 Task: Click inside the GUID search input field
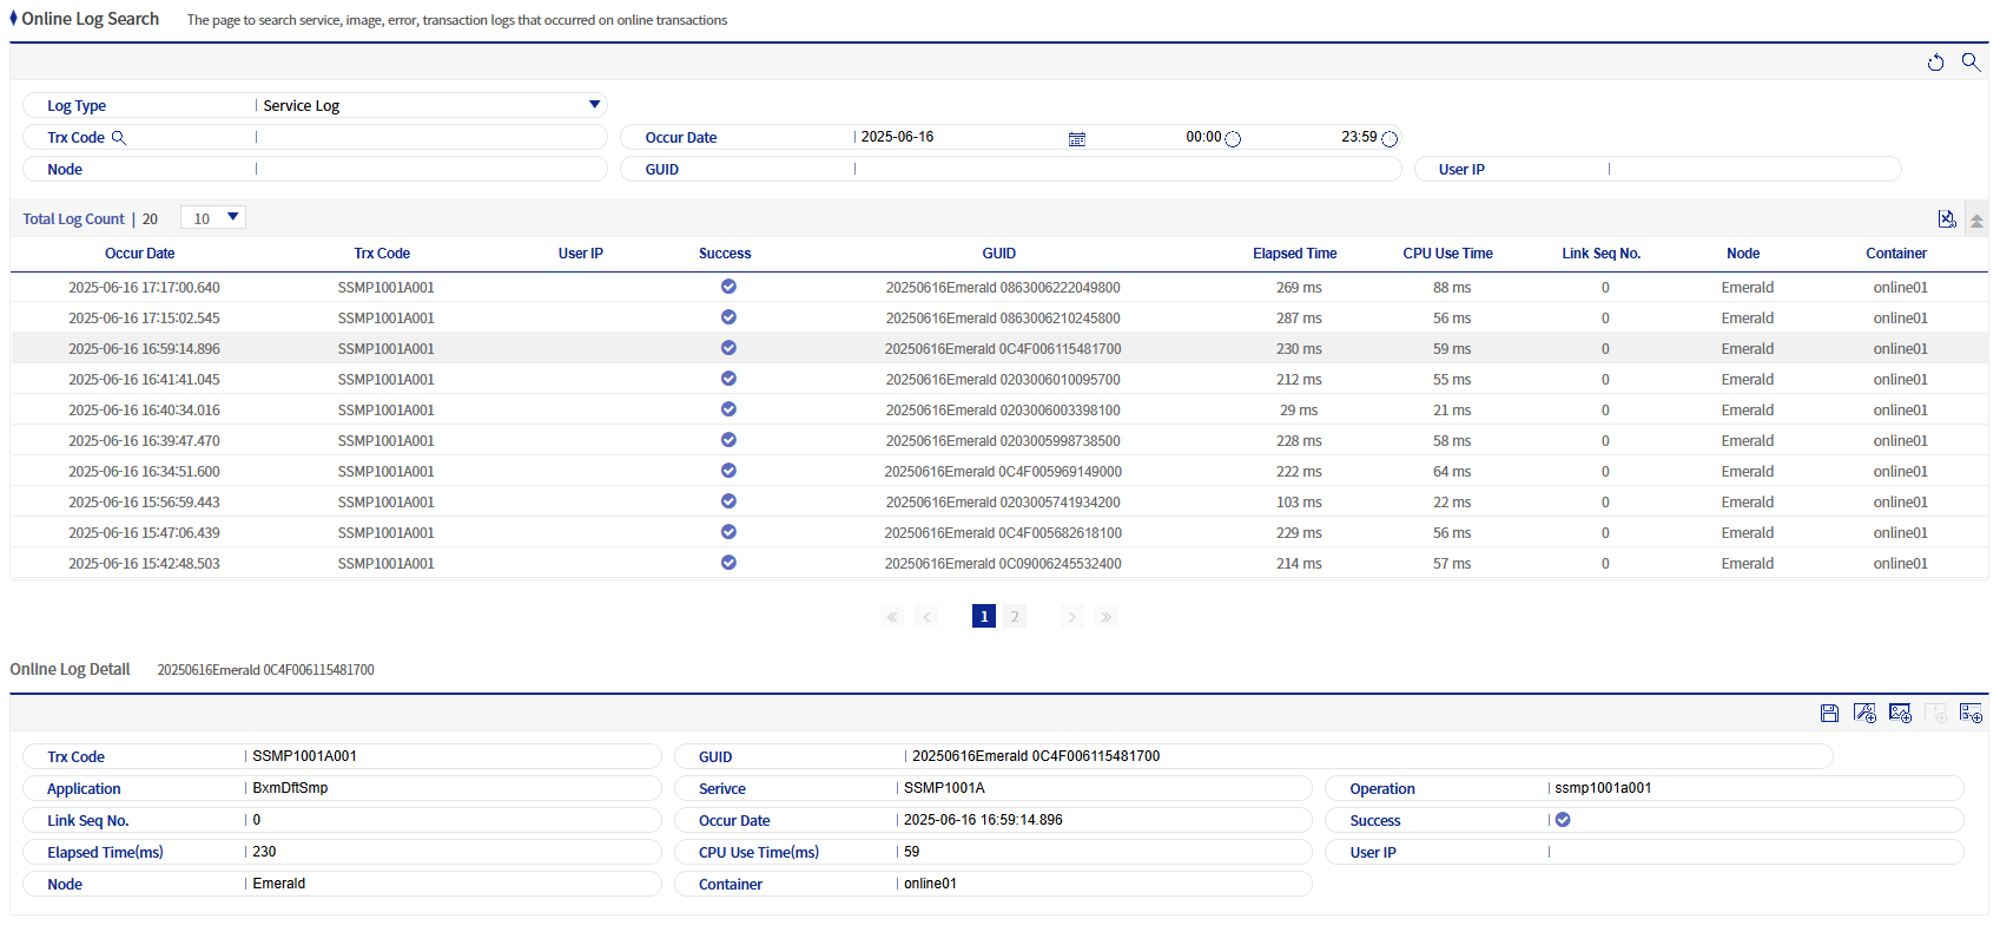[x=1100, y=169]
